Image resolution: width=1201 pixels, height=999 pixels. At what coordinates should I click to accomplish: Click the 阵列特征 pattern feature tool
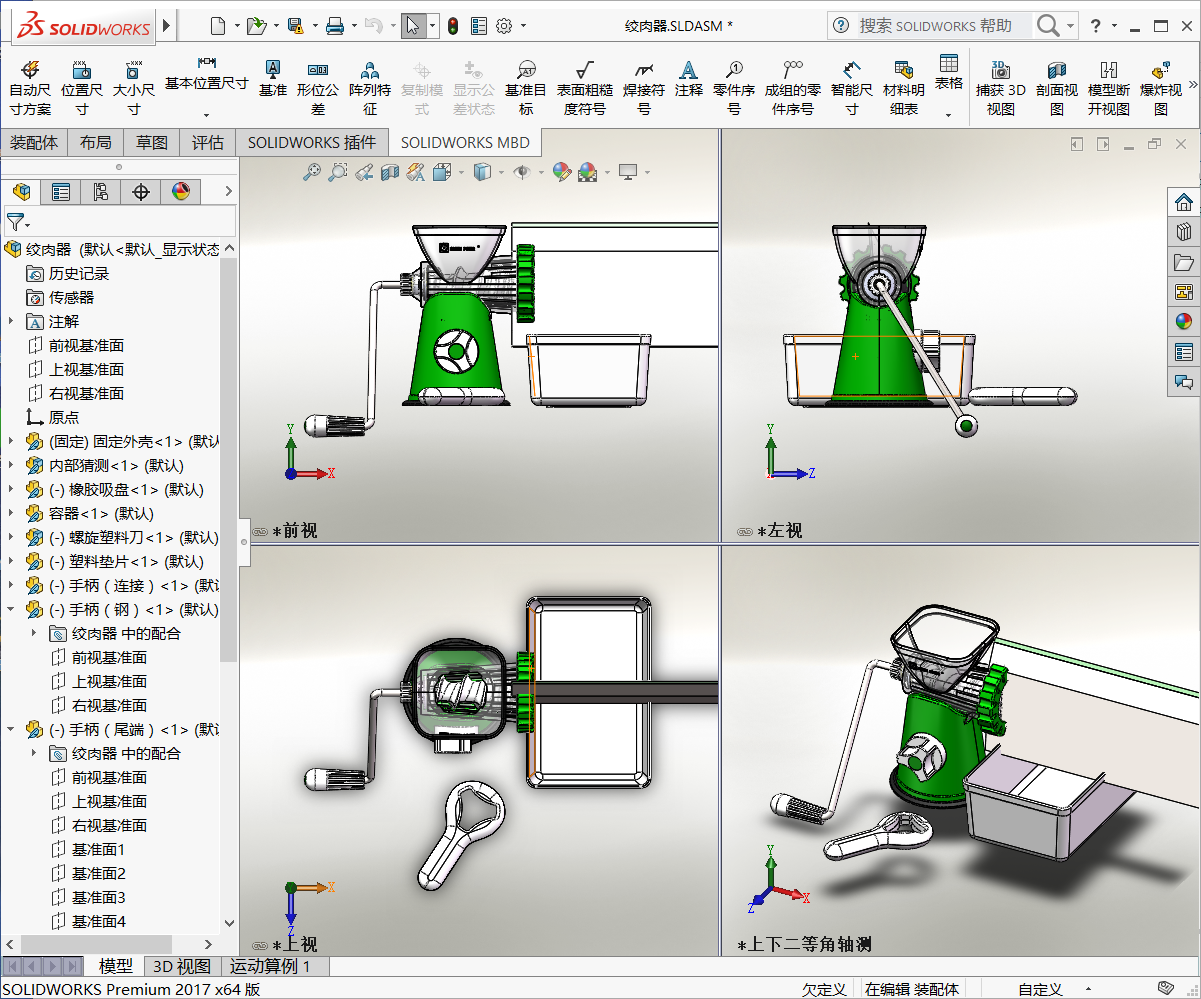(370, 87)
